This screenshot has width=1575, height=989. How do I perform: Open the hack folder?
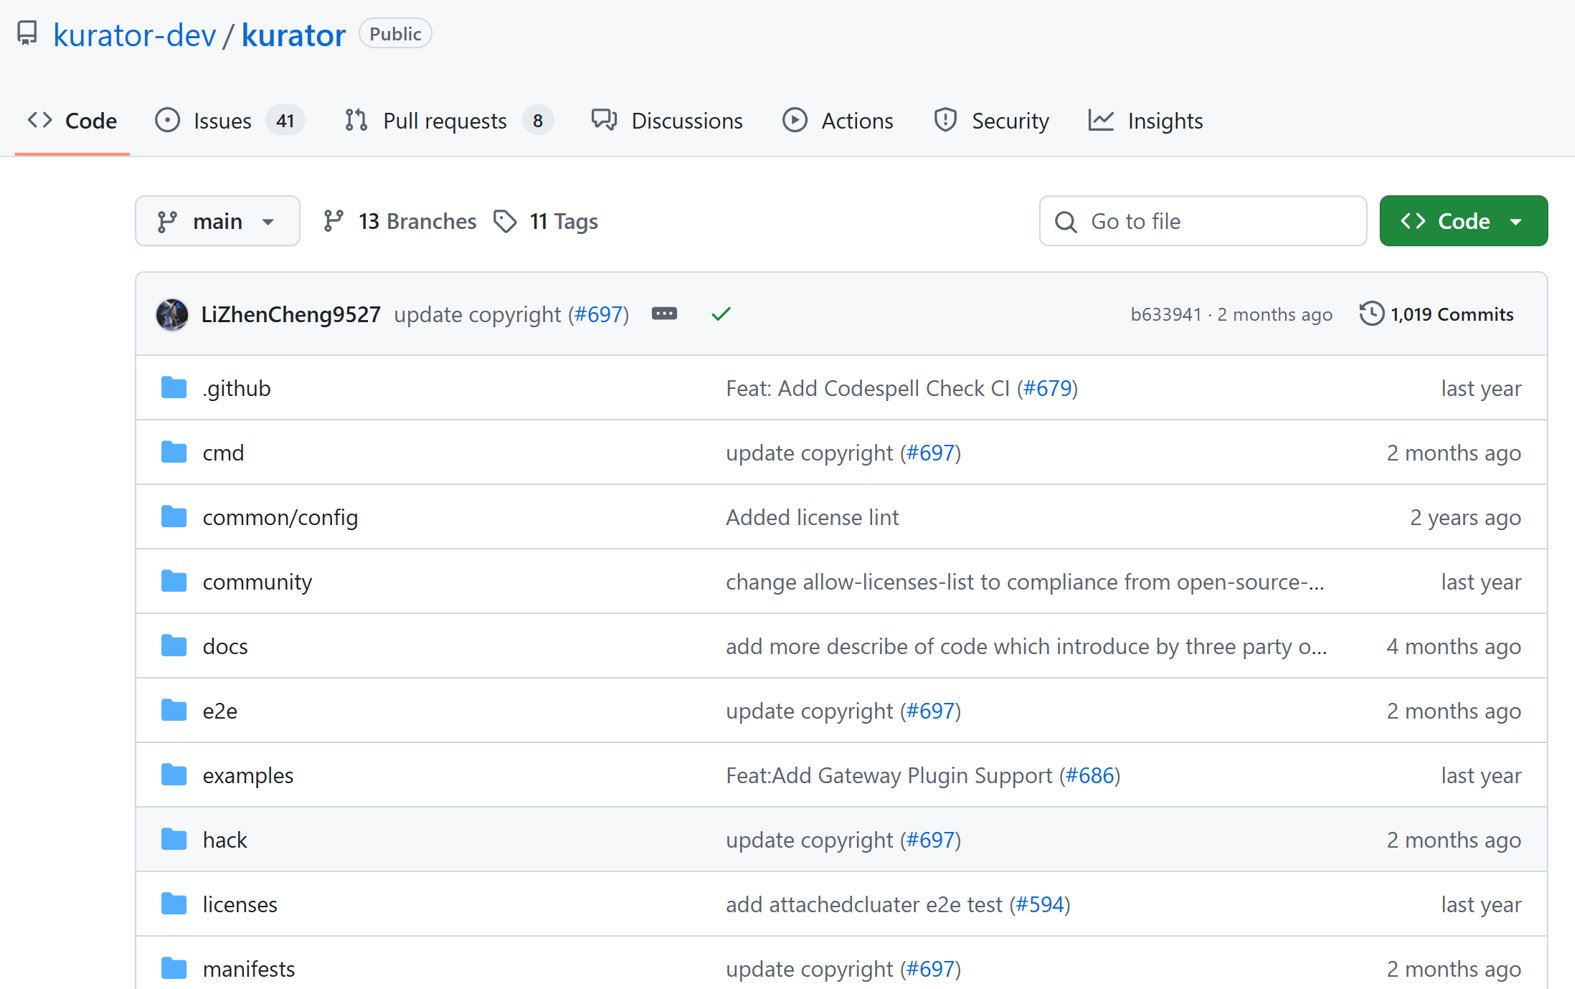click(x=225, y=840)
